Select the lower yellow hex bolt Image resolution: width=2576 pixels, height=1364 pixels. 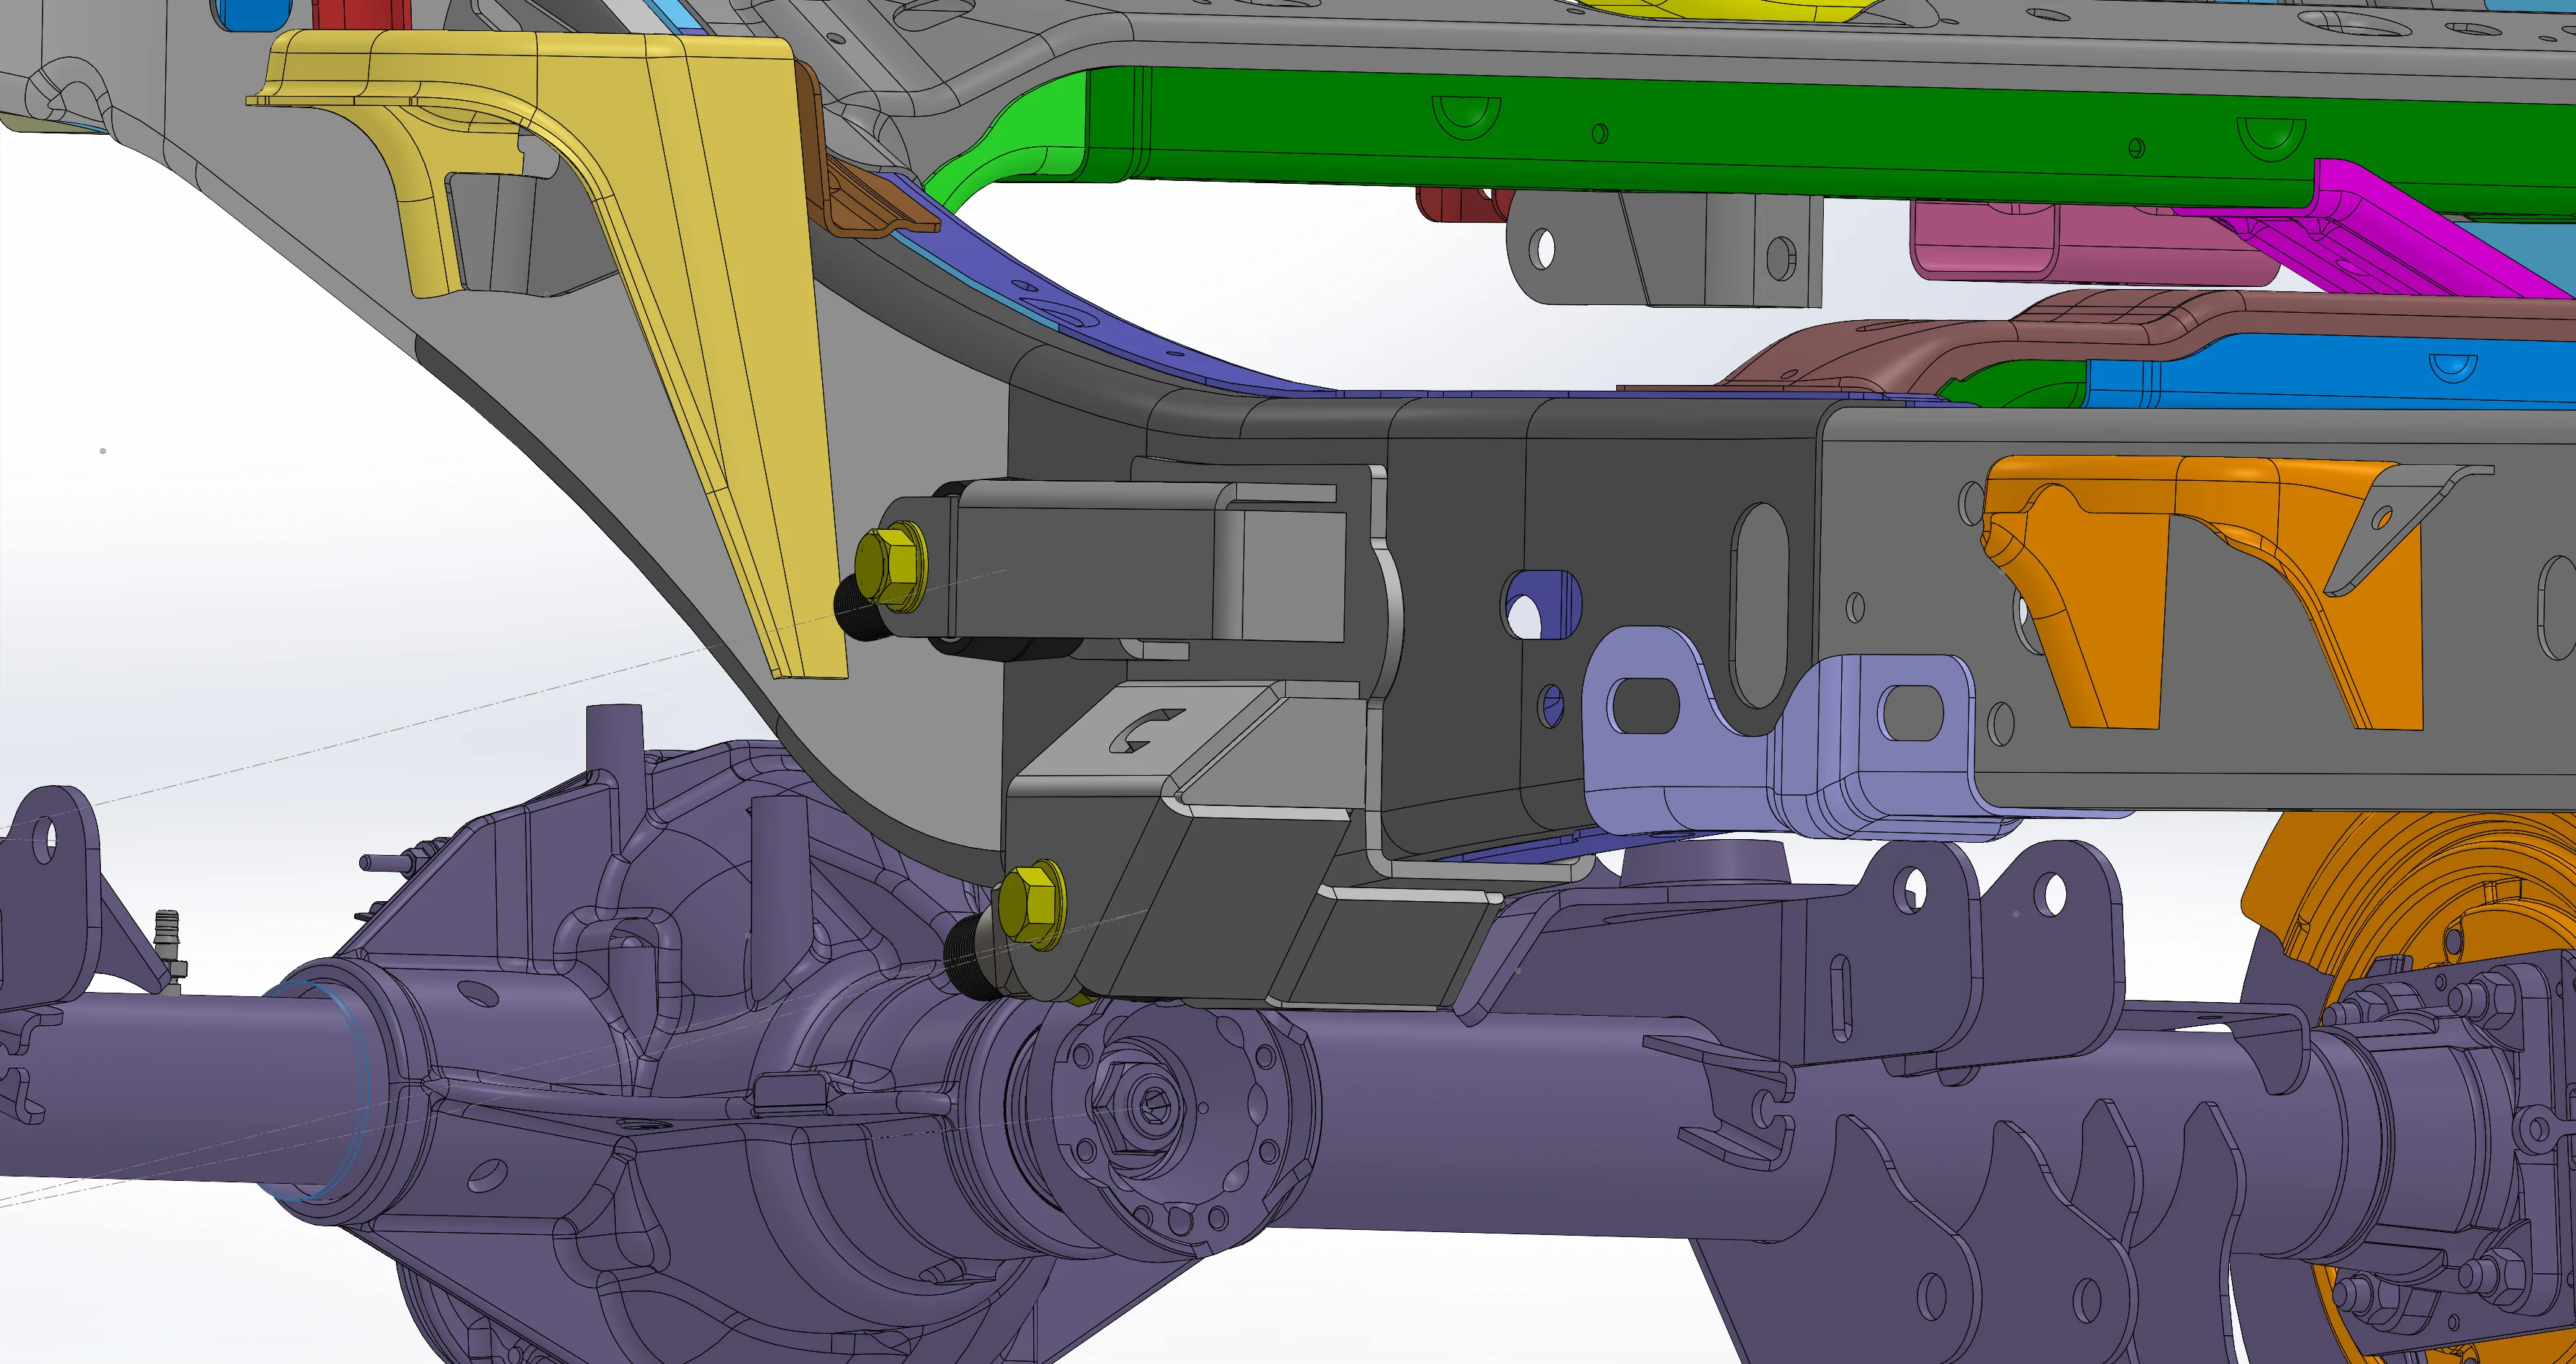(x=1032, y=906)
